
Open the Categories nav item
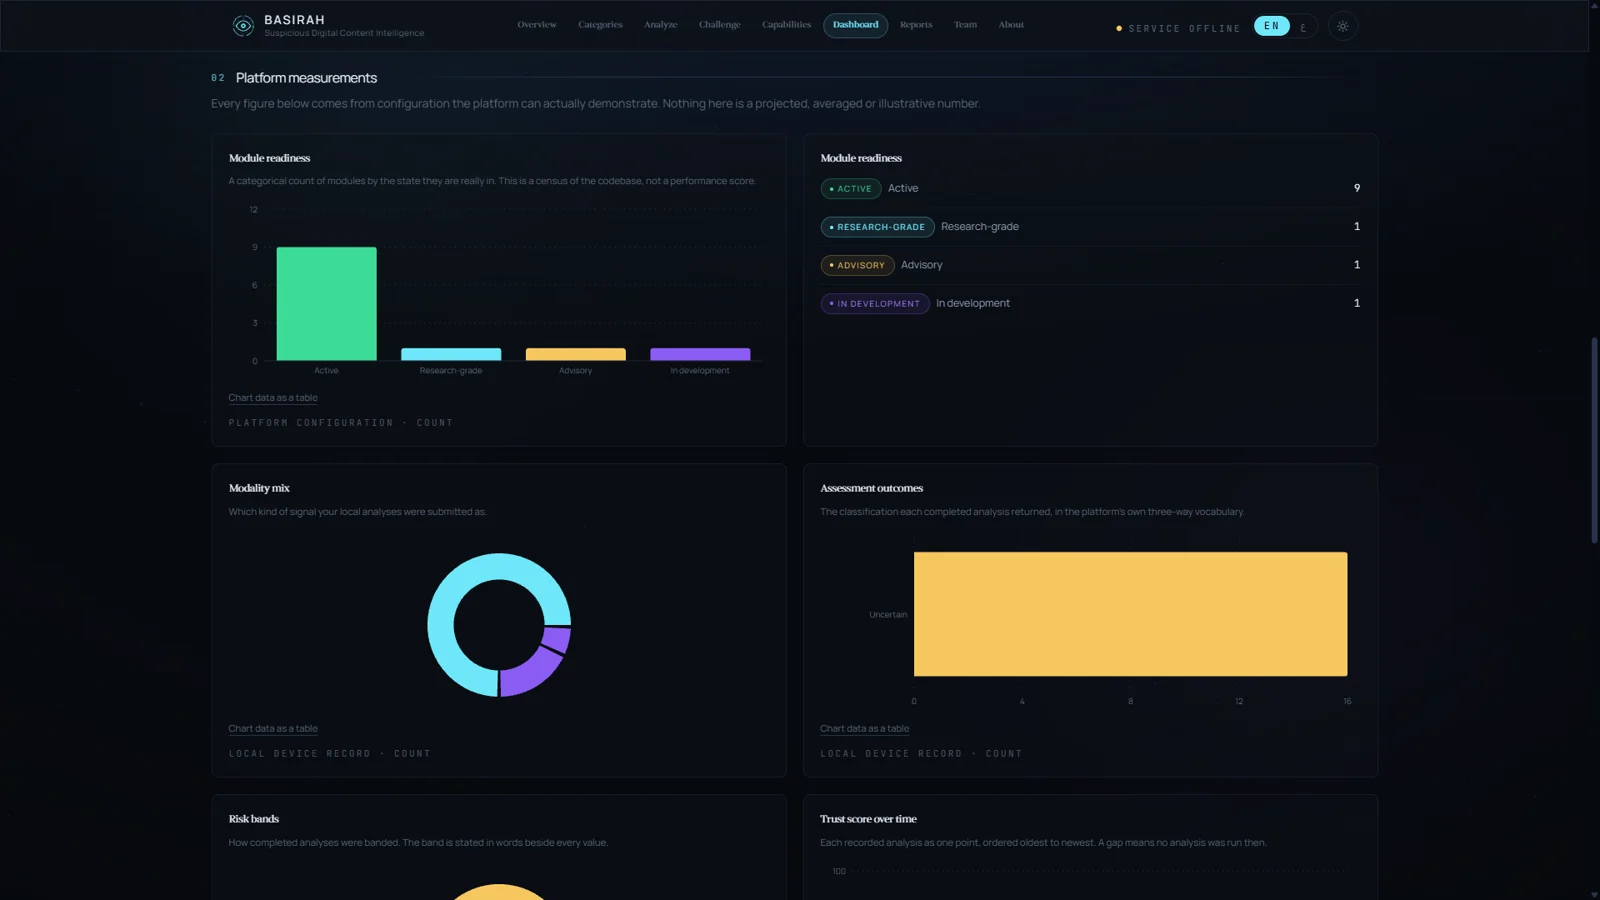click(x=600, y=25)
